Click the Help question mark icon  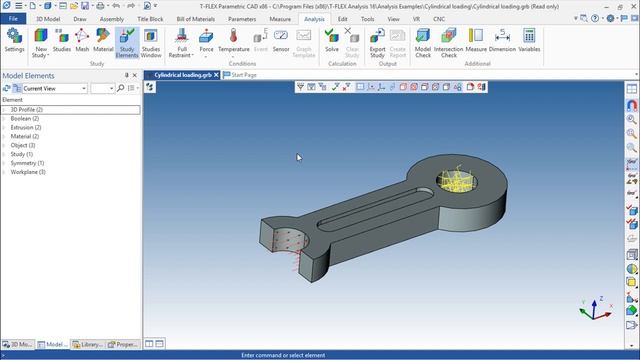pyautogui.click(x=595, y=18)
